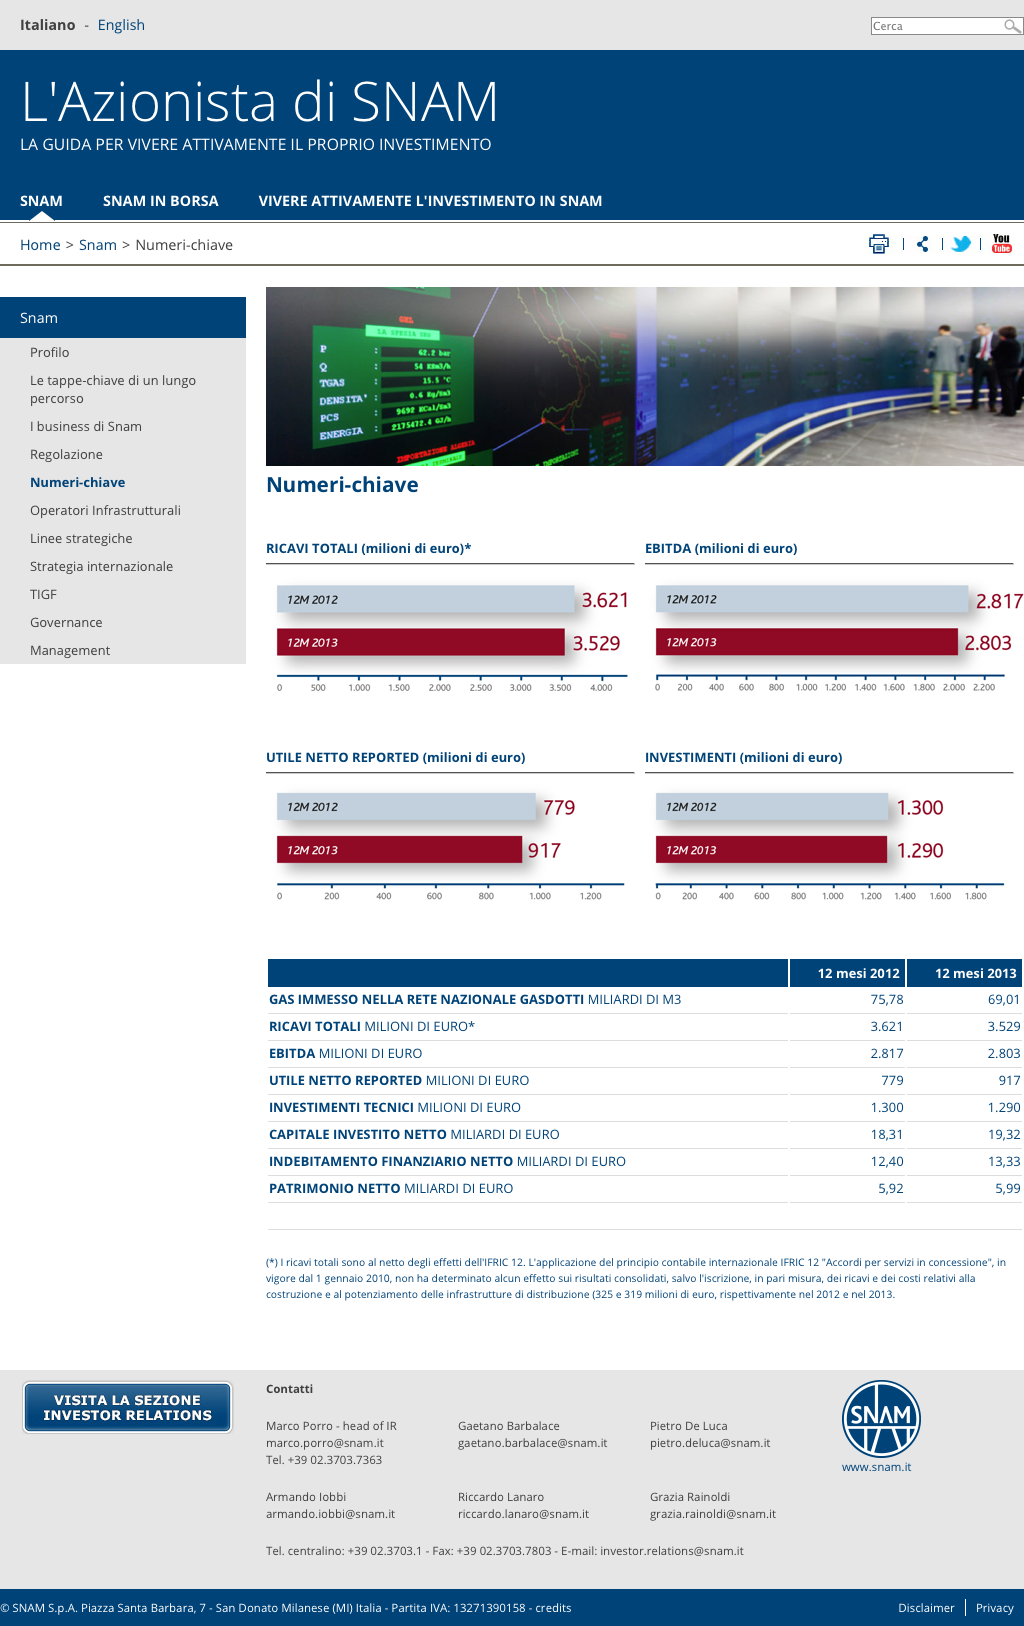Open Strategia internazionale sidebar item
Screen dimensions: 1024x1626
(101, 566)
